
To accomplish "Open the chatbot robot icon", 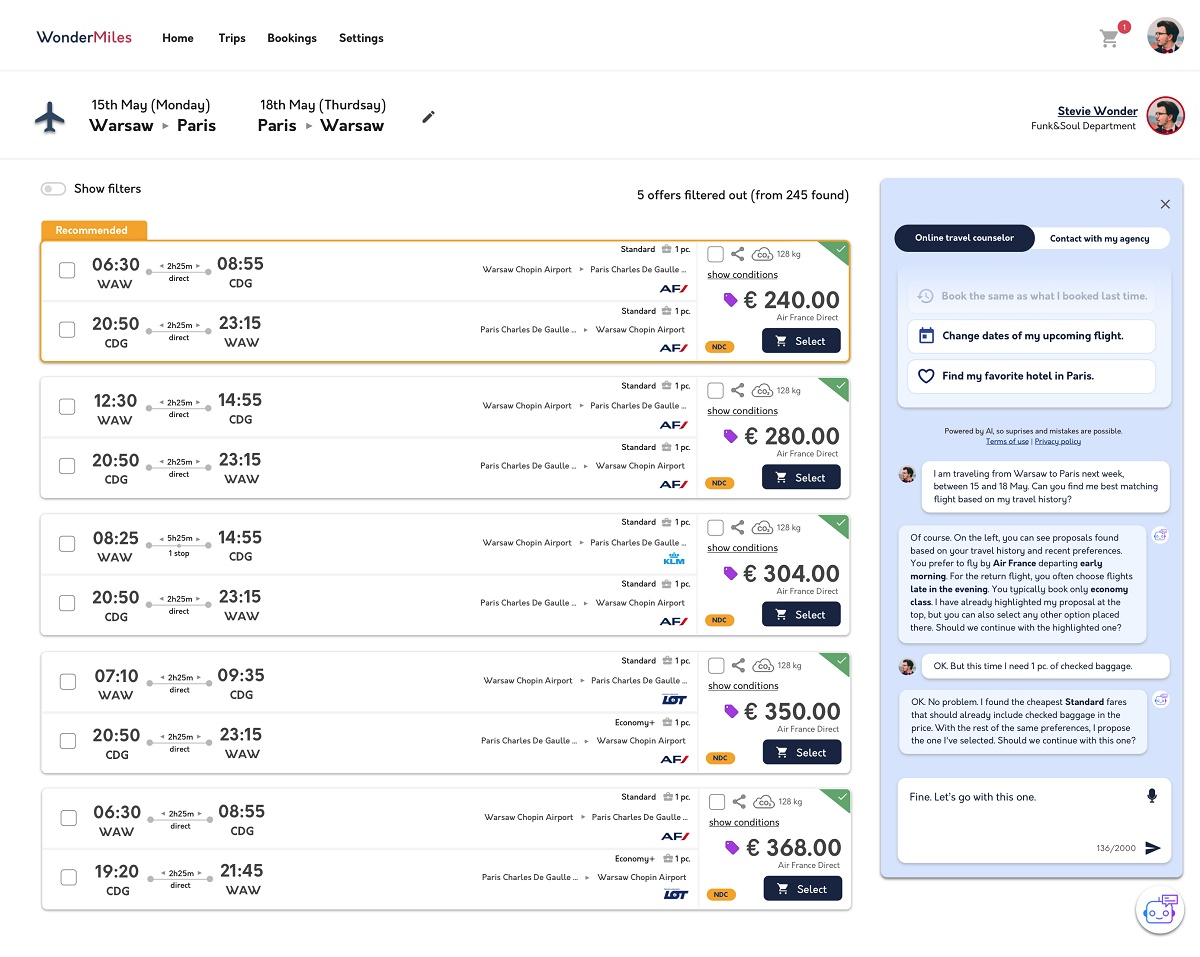I will tap(1160, 910).
